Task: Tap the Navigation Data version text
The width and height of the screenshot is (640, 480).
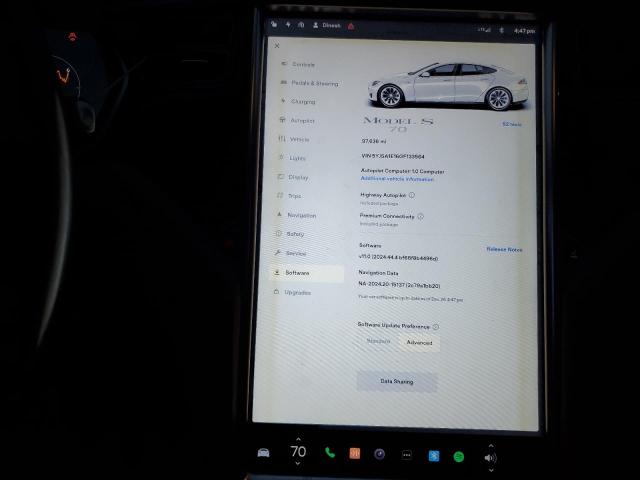Action: click(399, 285)
